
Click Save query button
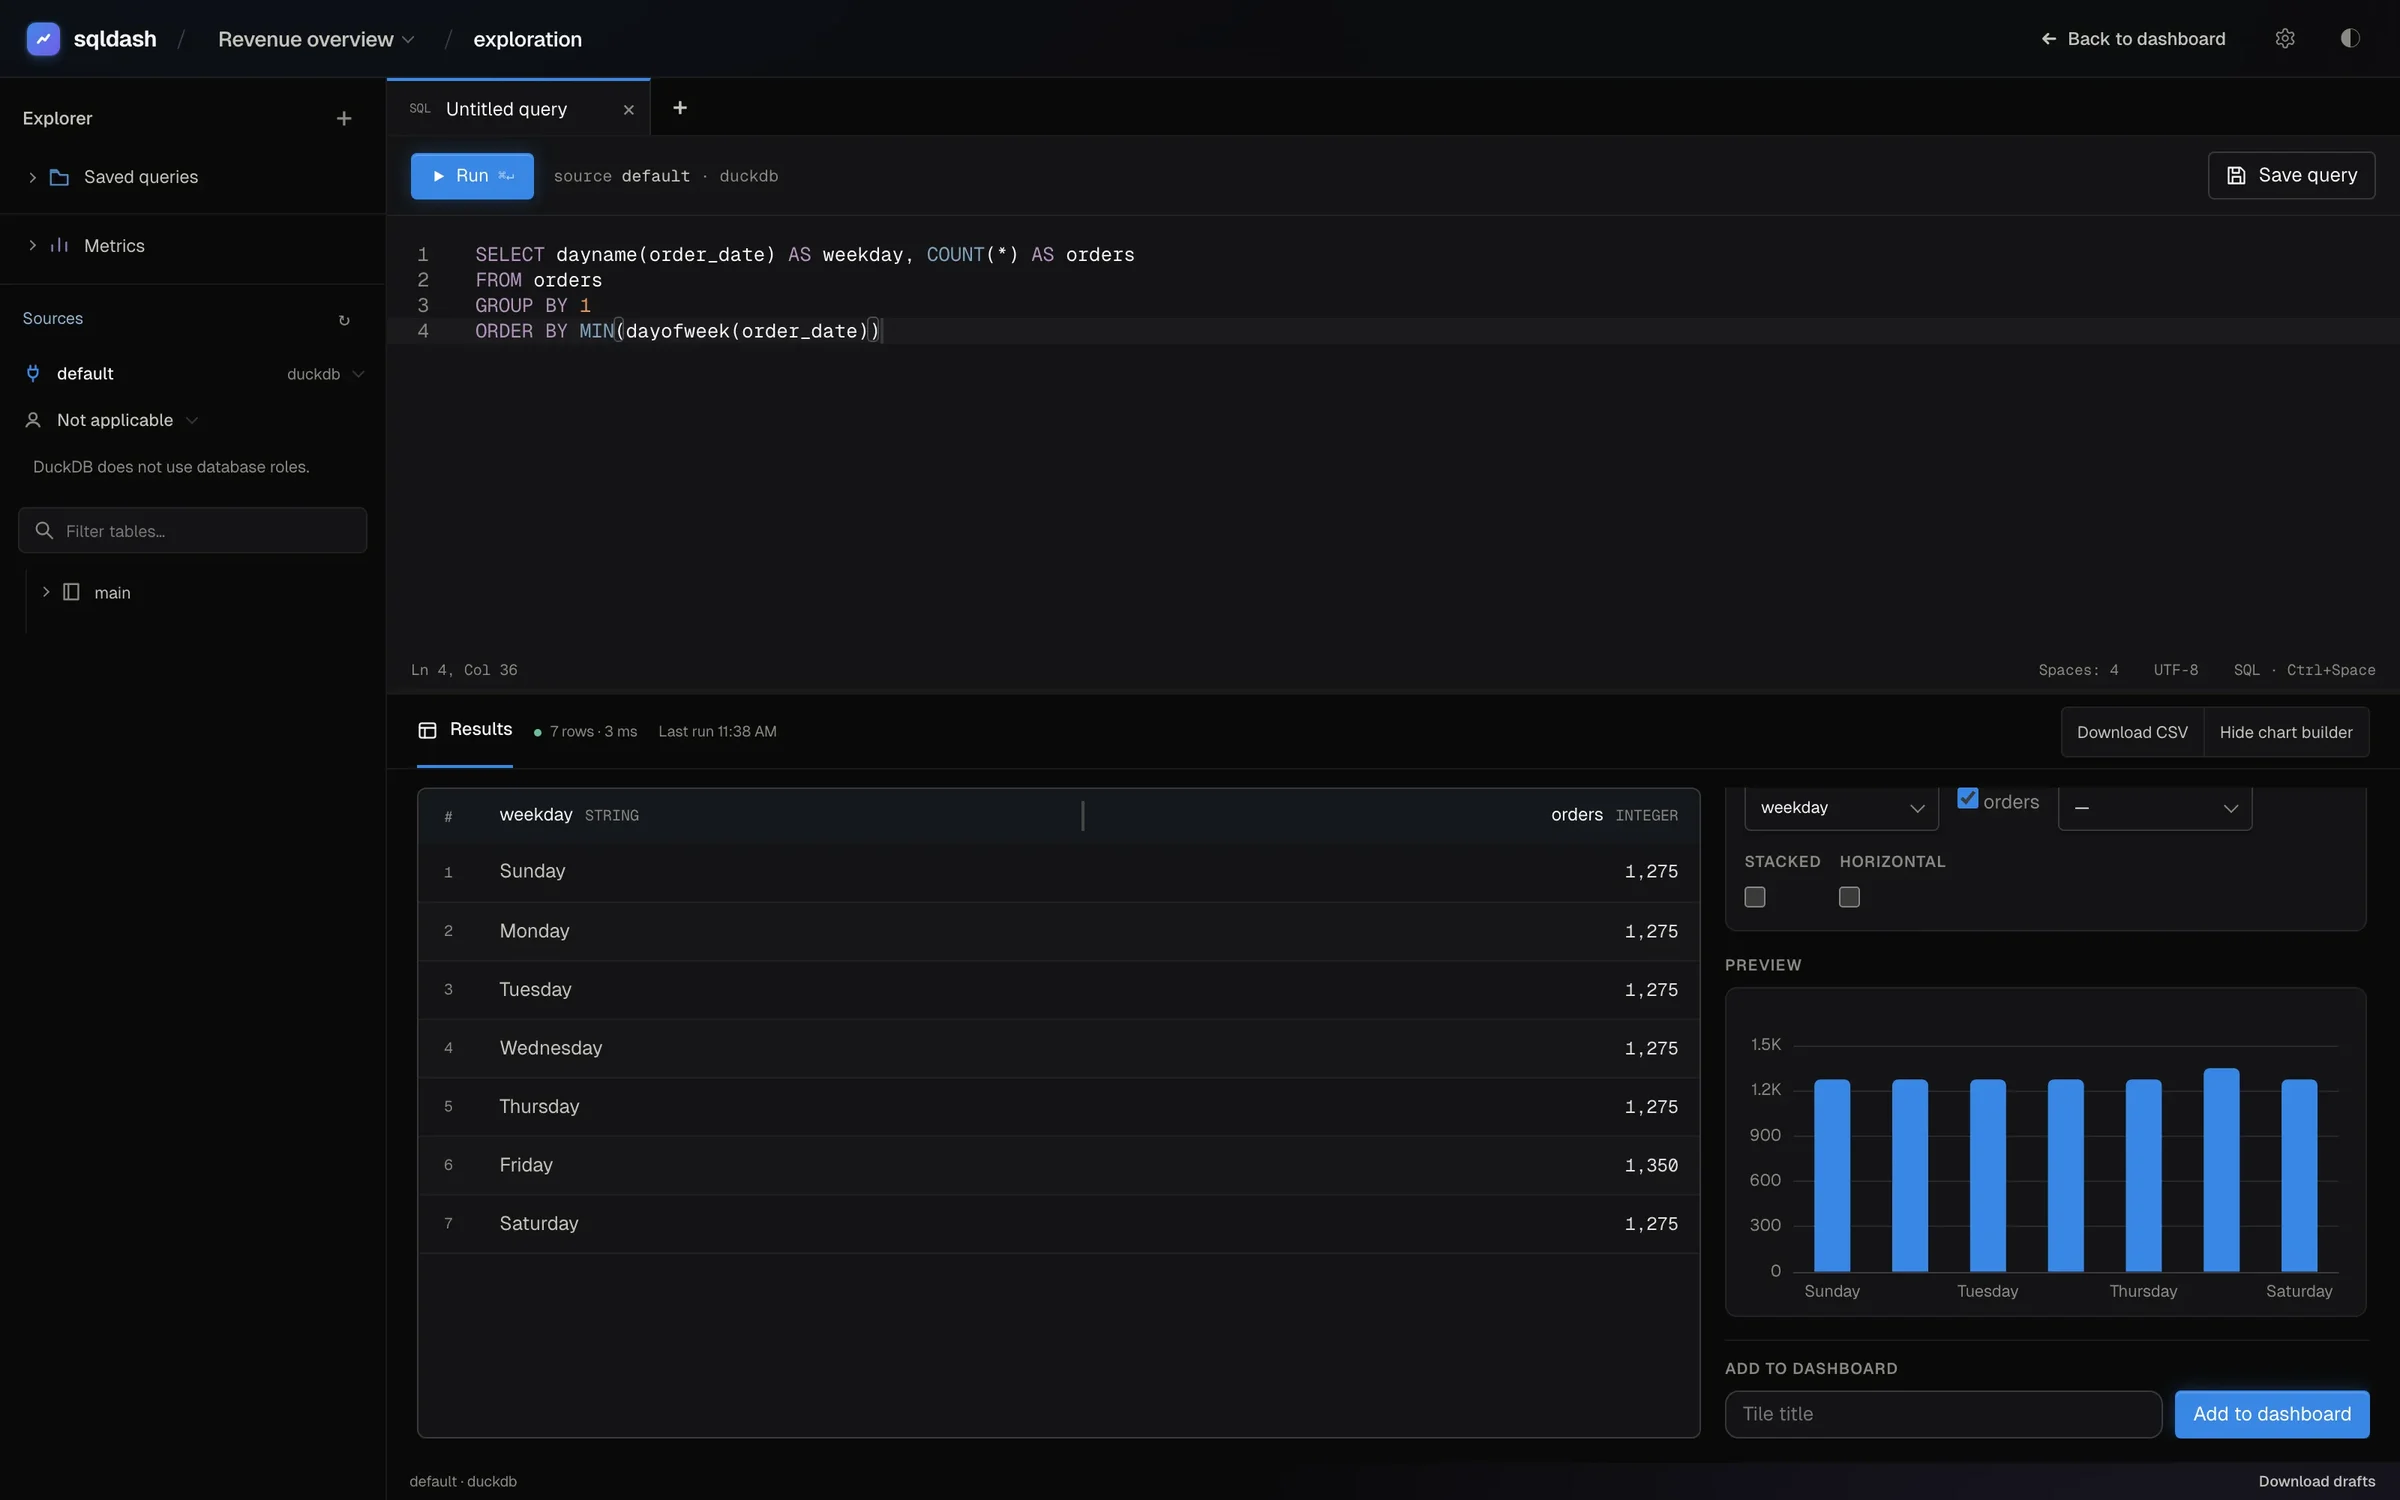pos(2291,176)
